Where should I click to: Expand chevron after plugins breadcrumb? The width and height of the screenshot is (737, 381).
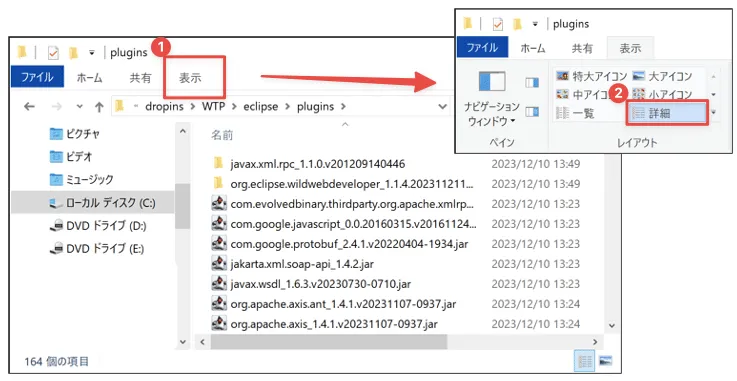[344, 107]
